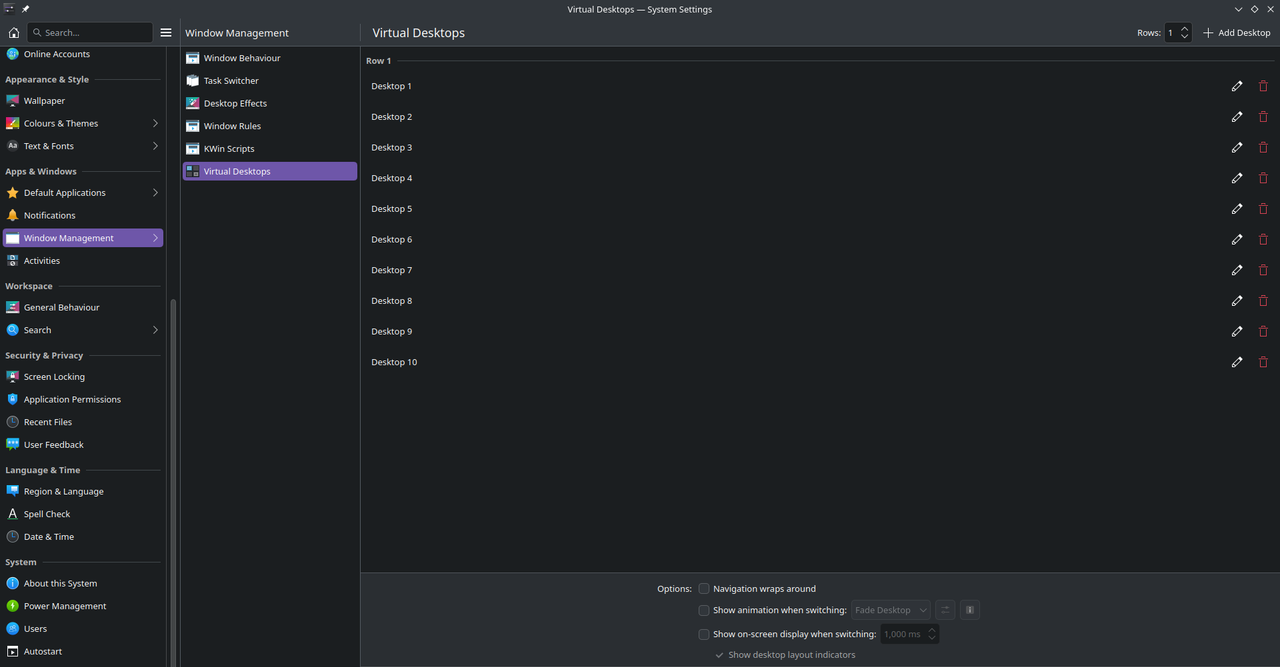This screenshot has height=667, width=1280.
Task: Open the Fade Desktop animation dropdown
Action: tap(890, 610)
